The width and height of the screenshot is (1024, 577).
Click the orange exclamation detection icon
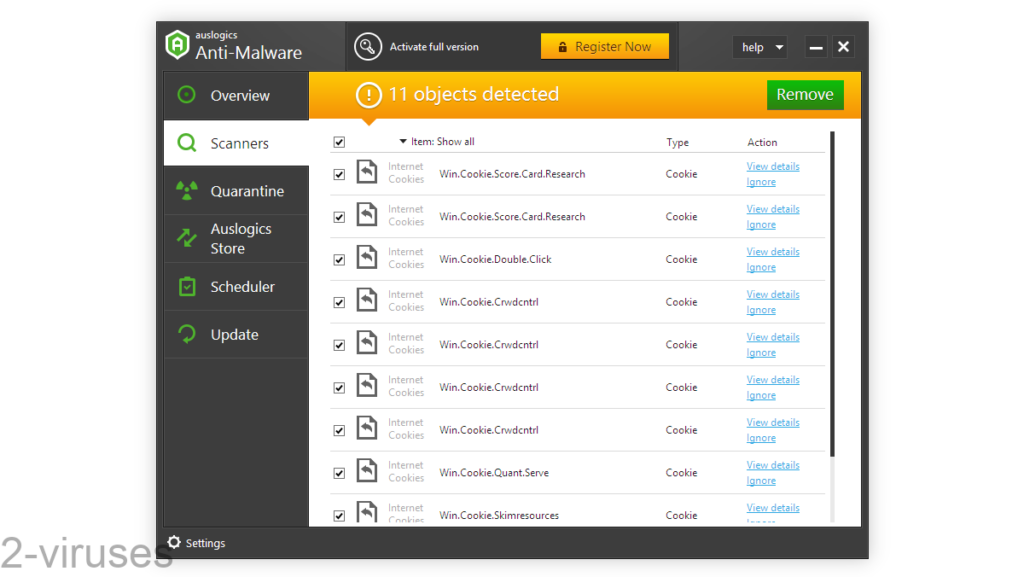click(368, 94)
